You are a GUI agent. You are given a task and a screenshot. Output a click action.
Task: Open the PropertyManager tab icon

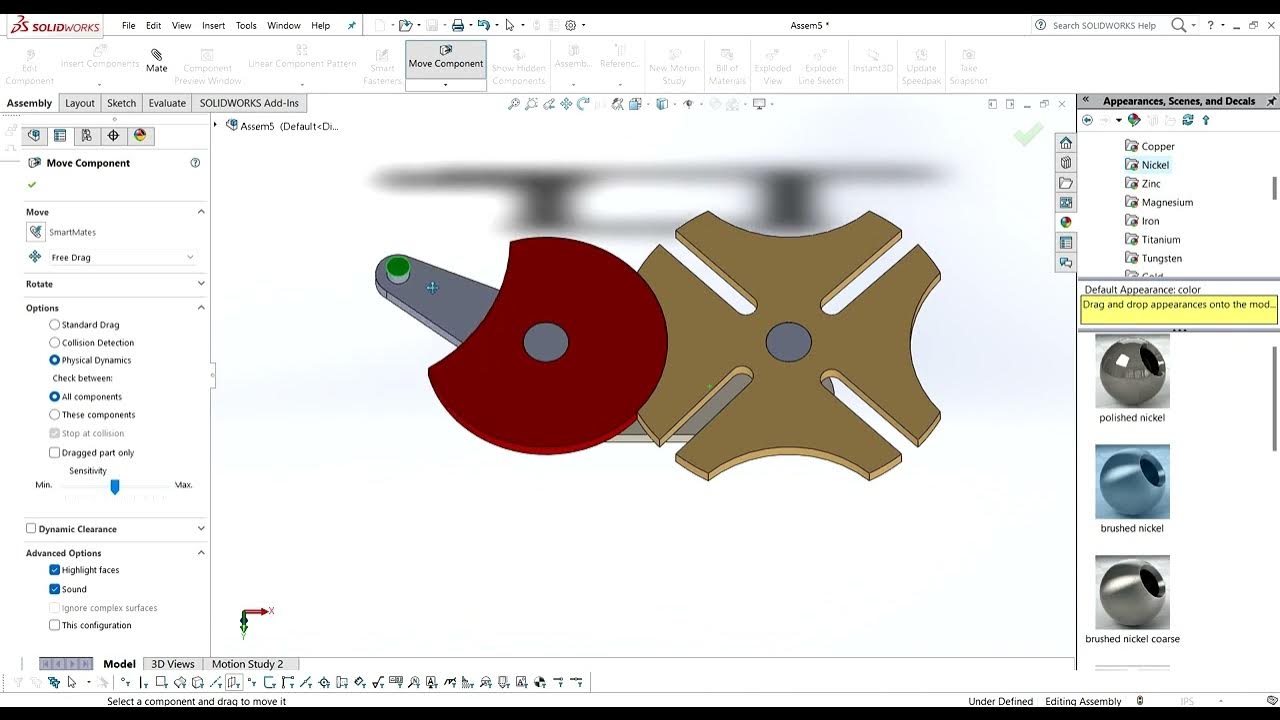(60, 135)
